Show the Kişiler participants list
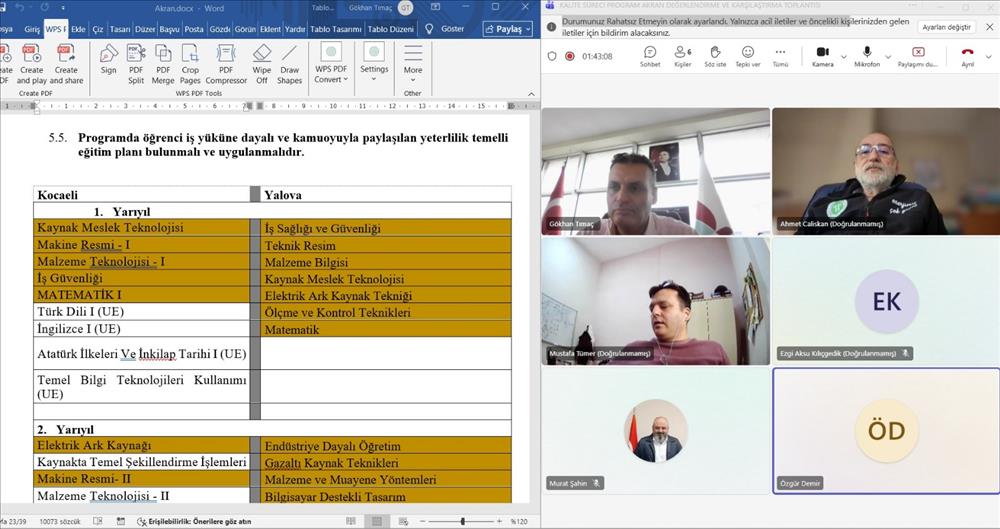The height and width of the screenshot is (529, 1000). click(x=683, y=56)
